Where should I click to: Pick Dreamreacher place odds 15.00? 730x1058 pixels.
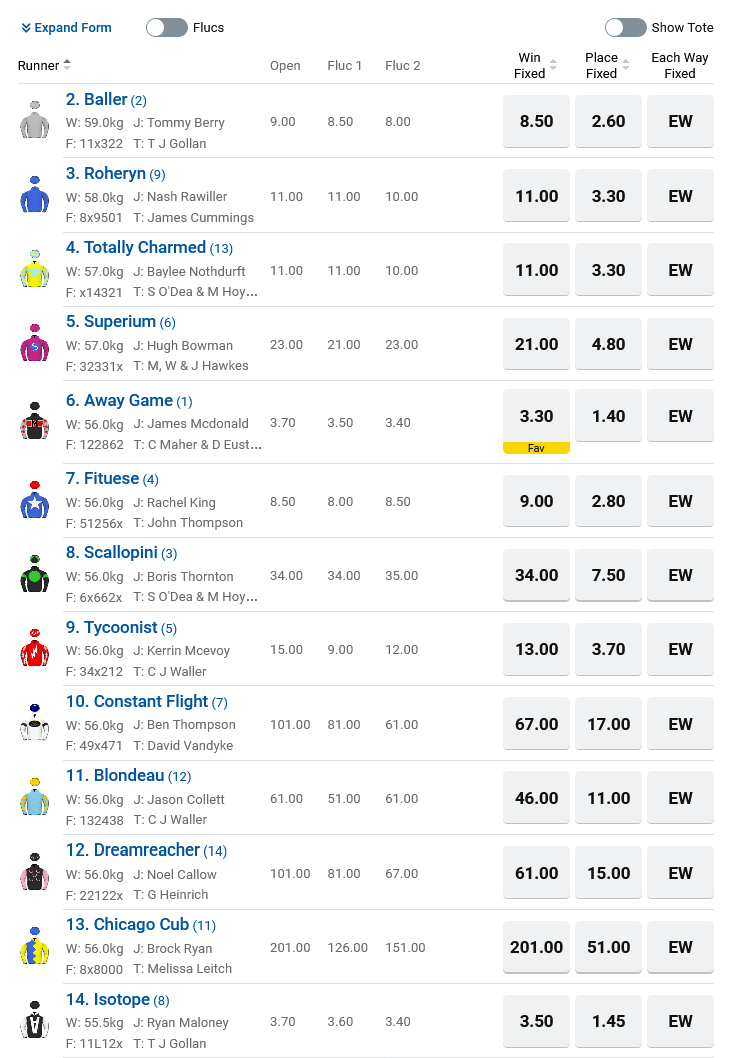click(608, 873)
